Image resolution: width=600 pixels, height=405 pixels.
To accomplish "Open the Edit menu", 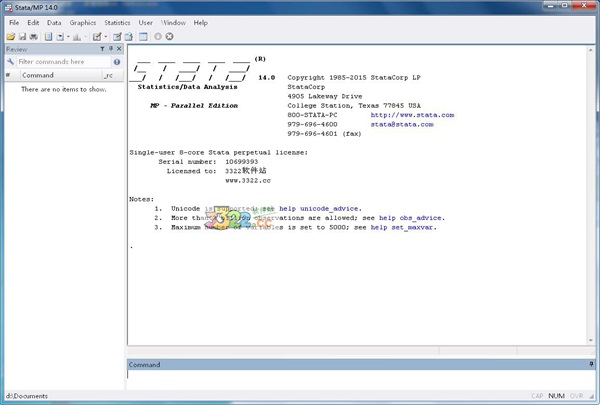I will tap(33, 23).
